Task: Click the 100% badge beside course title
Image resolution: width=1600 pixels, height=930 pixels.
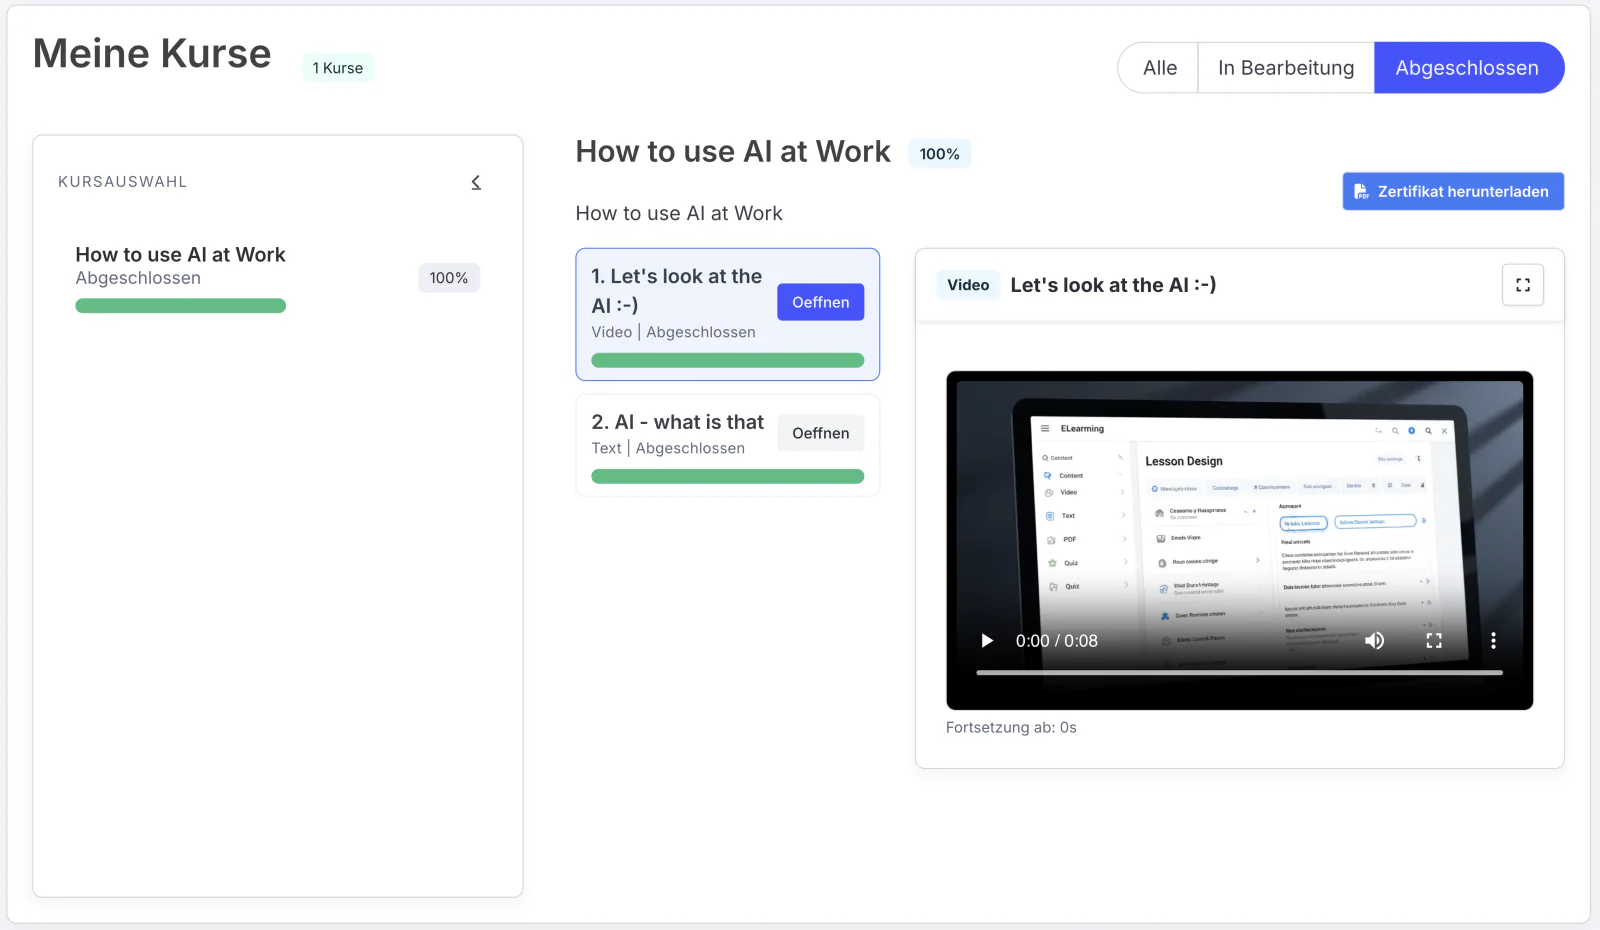Action: tap(940, 154)
